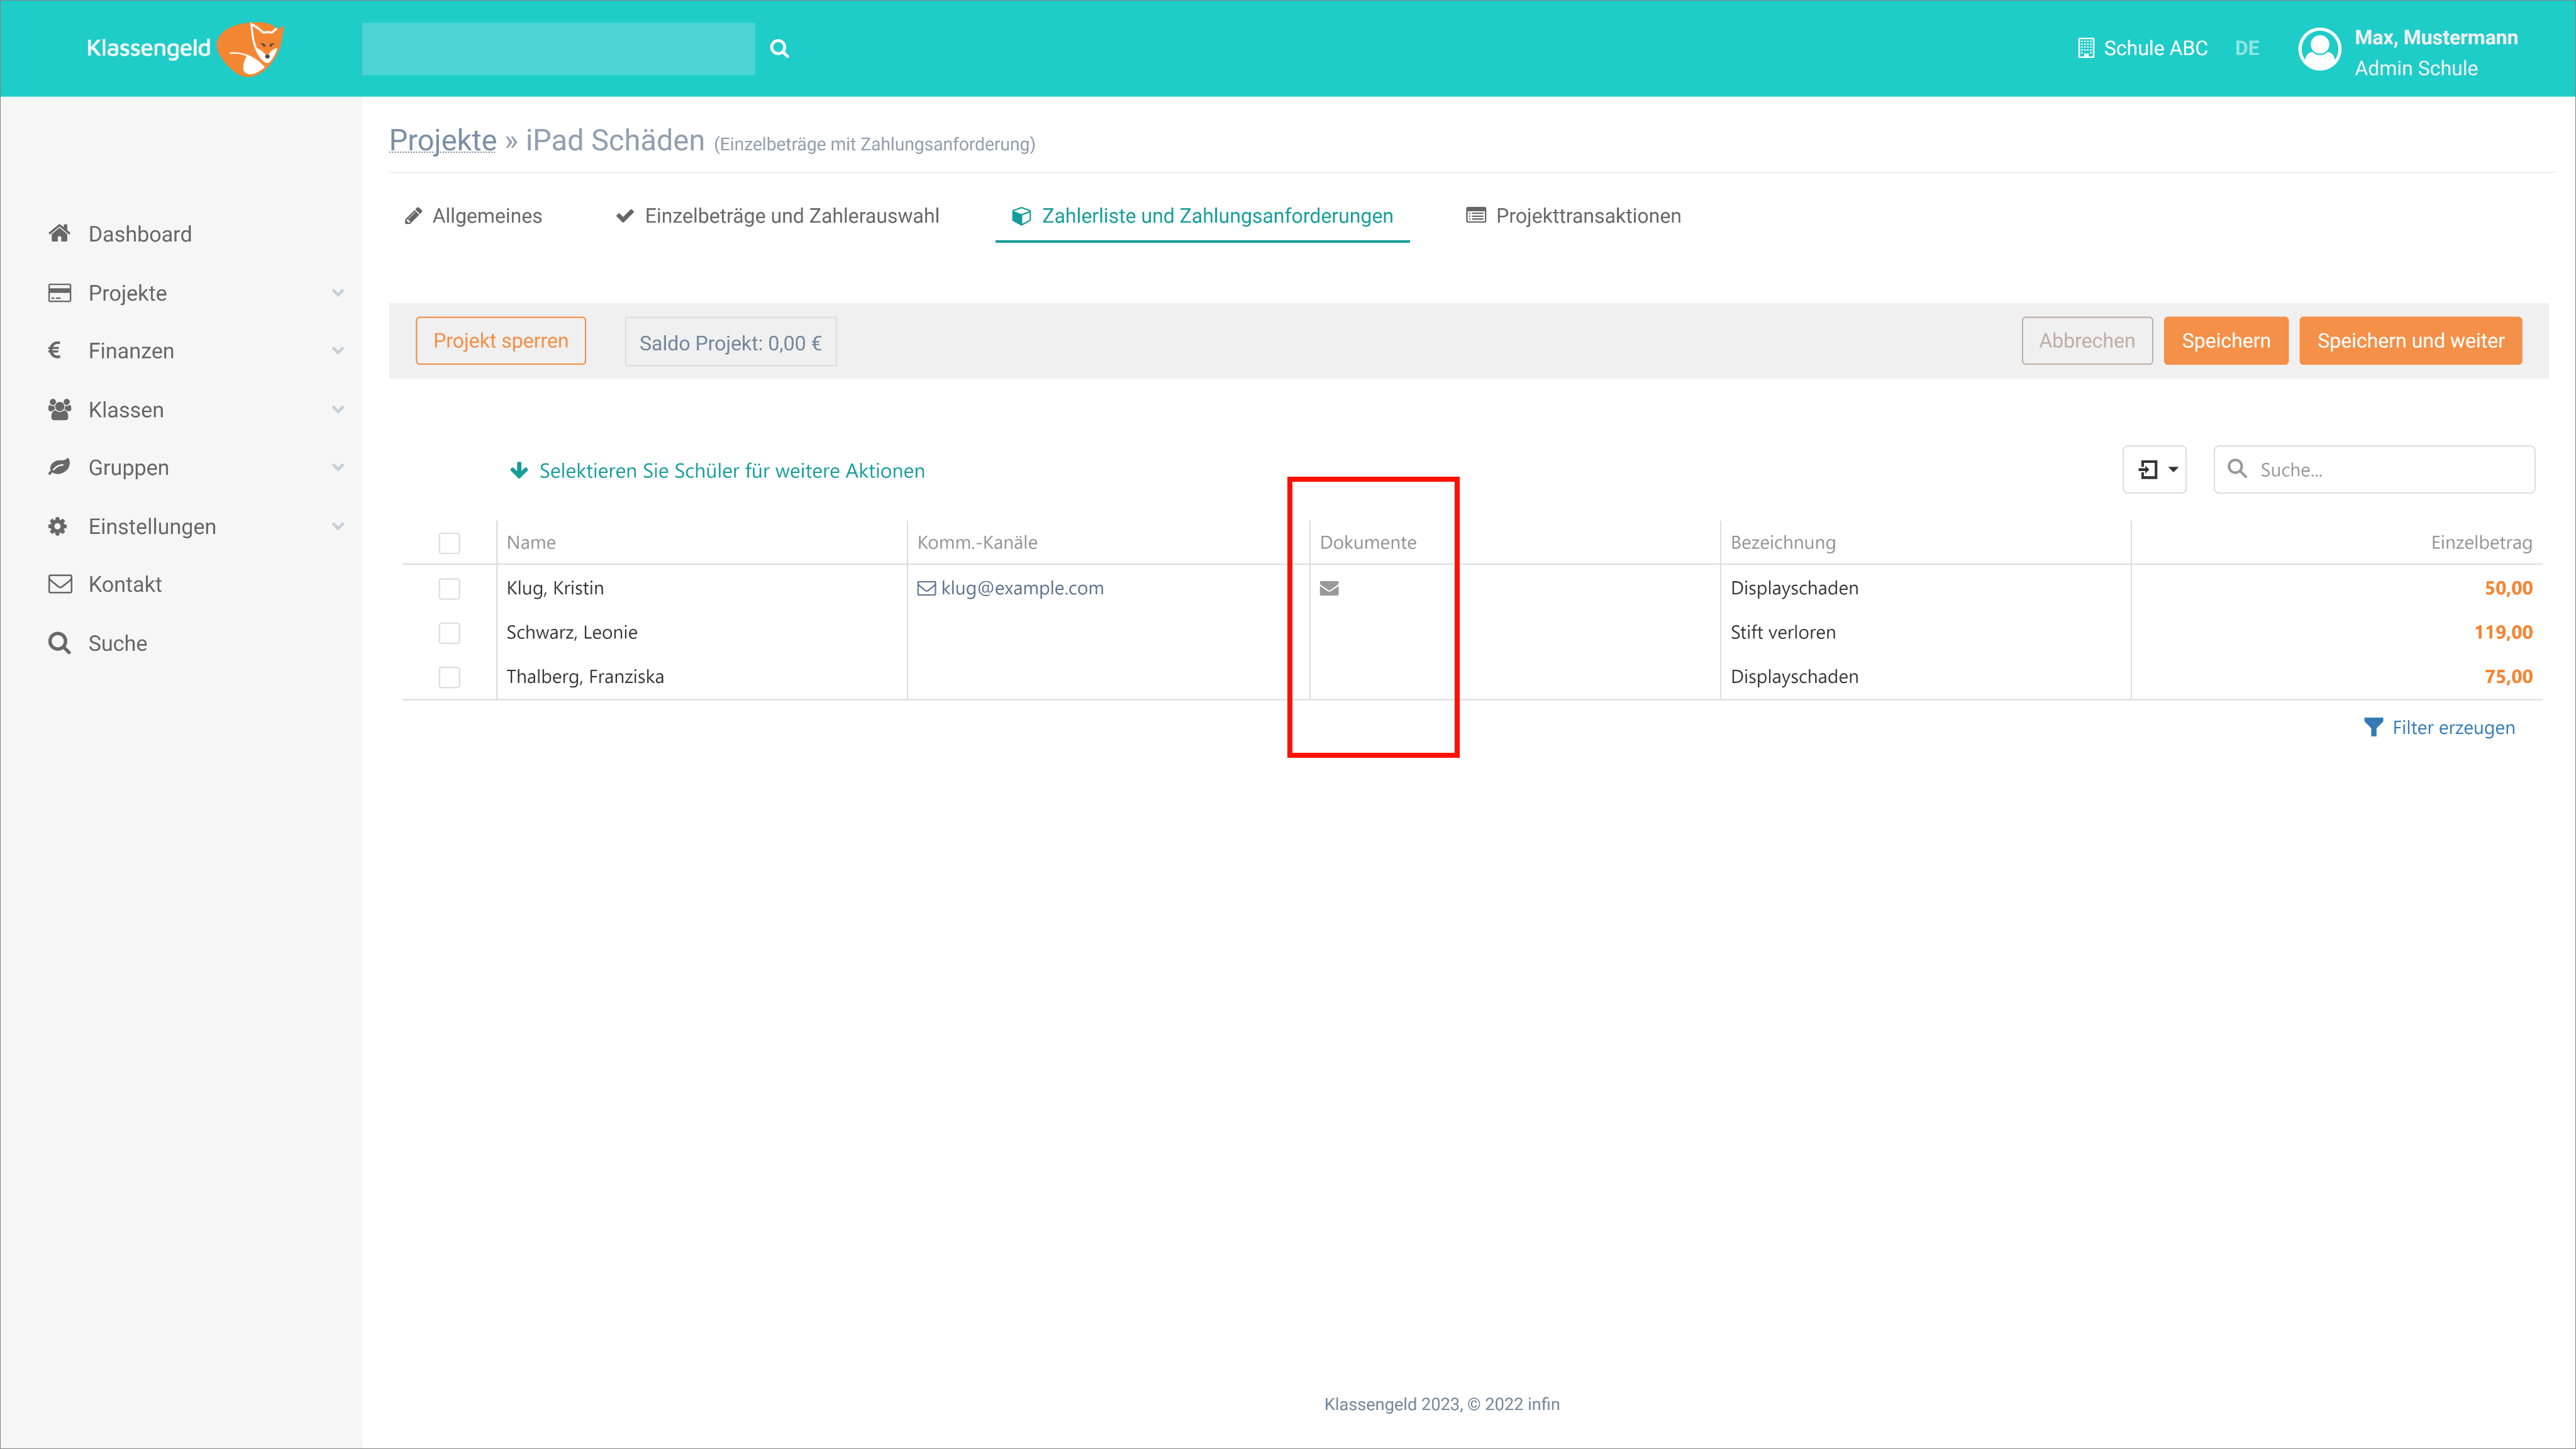Check the box for Schwarz, Leonie
Viewport: 2576px width, 1449px height.
tap(450, 633)
